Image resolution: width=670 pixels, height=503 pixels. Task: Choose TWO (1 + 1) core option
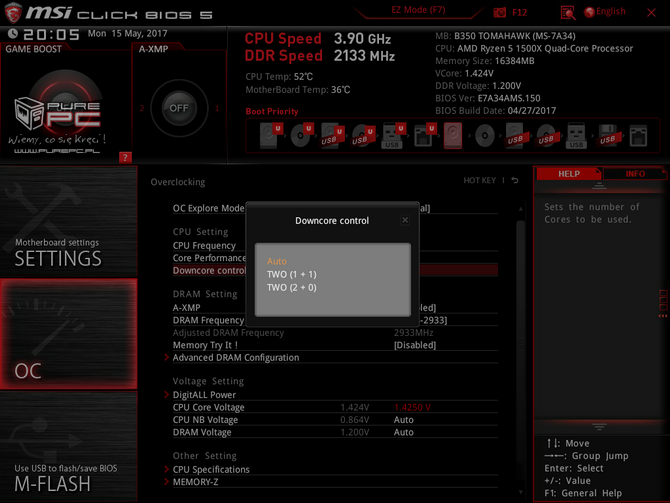pos(291,274)
